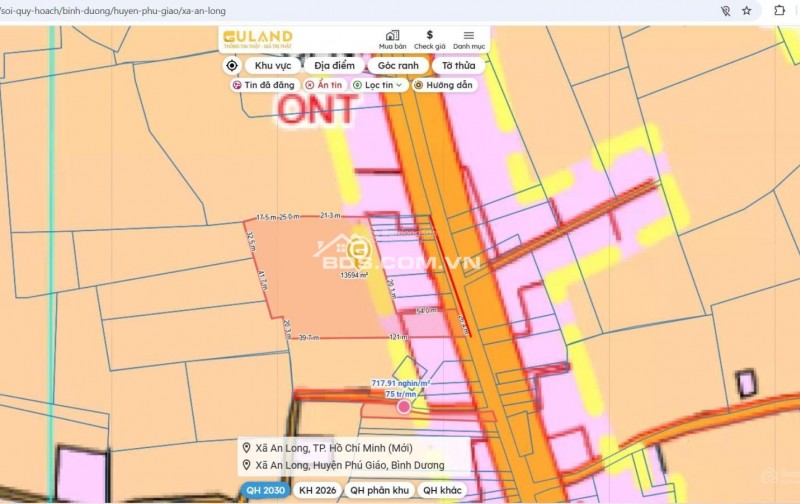The height and width of the screenshot is (504, 800).
Task: Toggle the Góc ranh boundary corners option
Action: [x=397, y=65]
